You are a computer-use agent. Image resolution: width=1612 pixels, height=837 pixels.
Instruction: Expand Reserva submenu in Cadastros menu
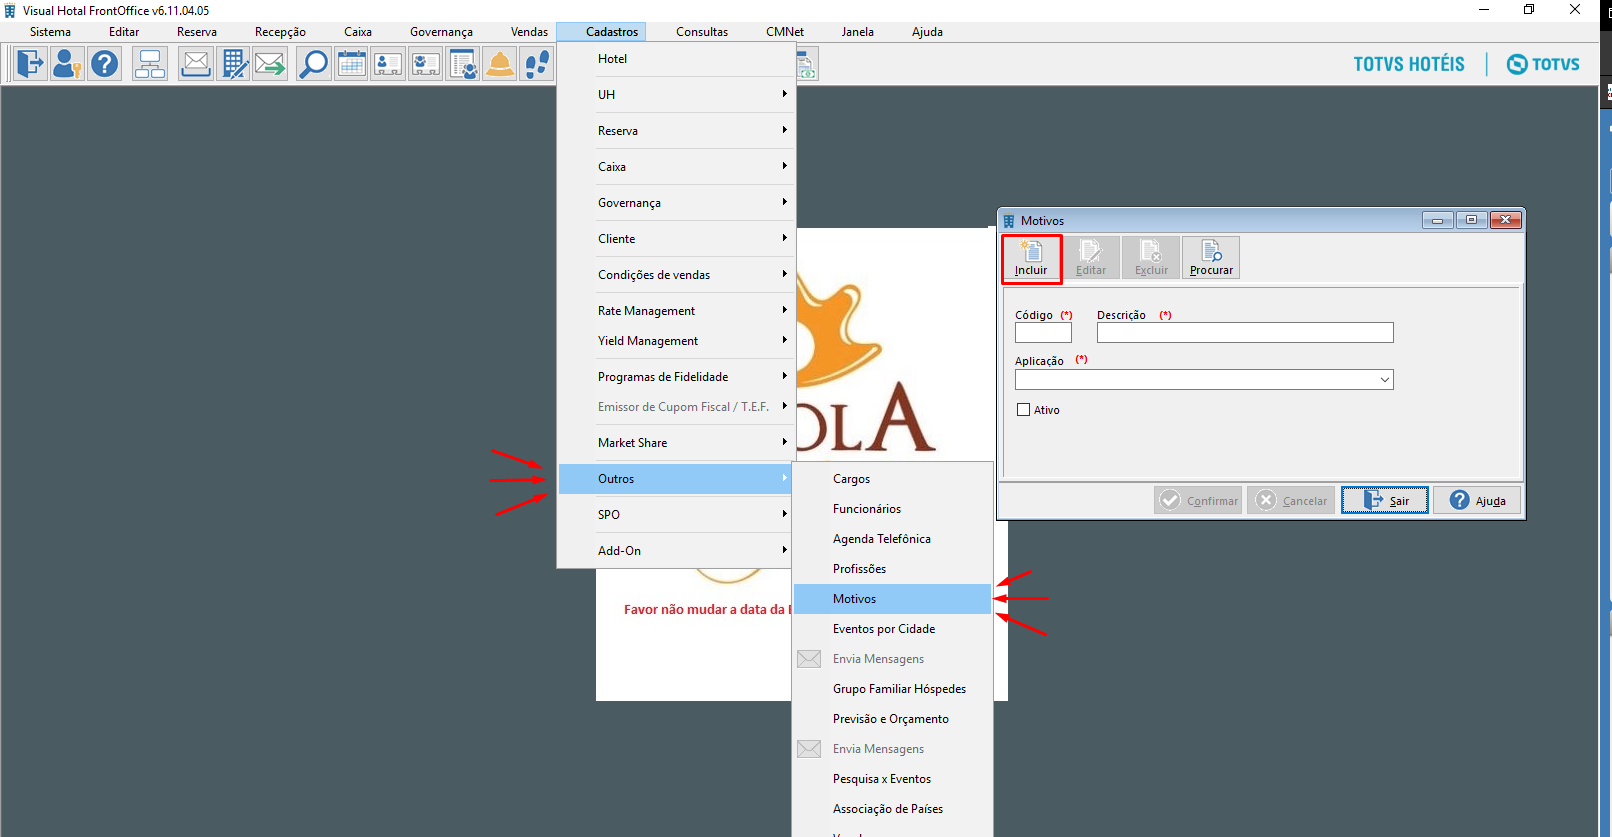click(676, 131)
